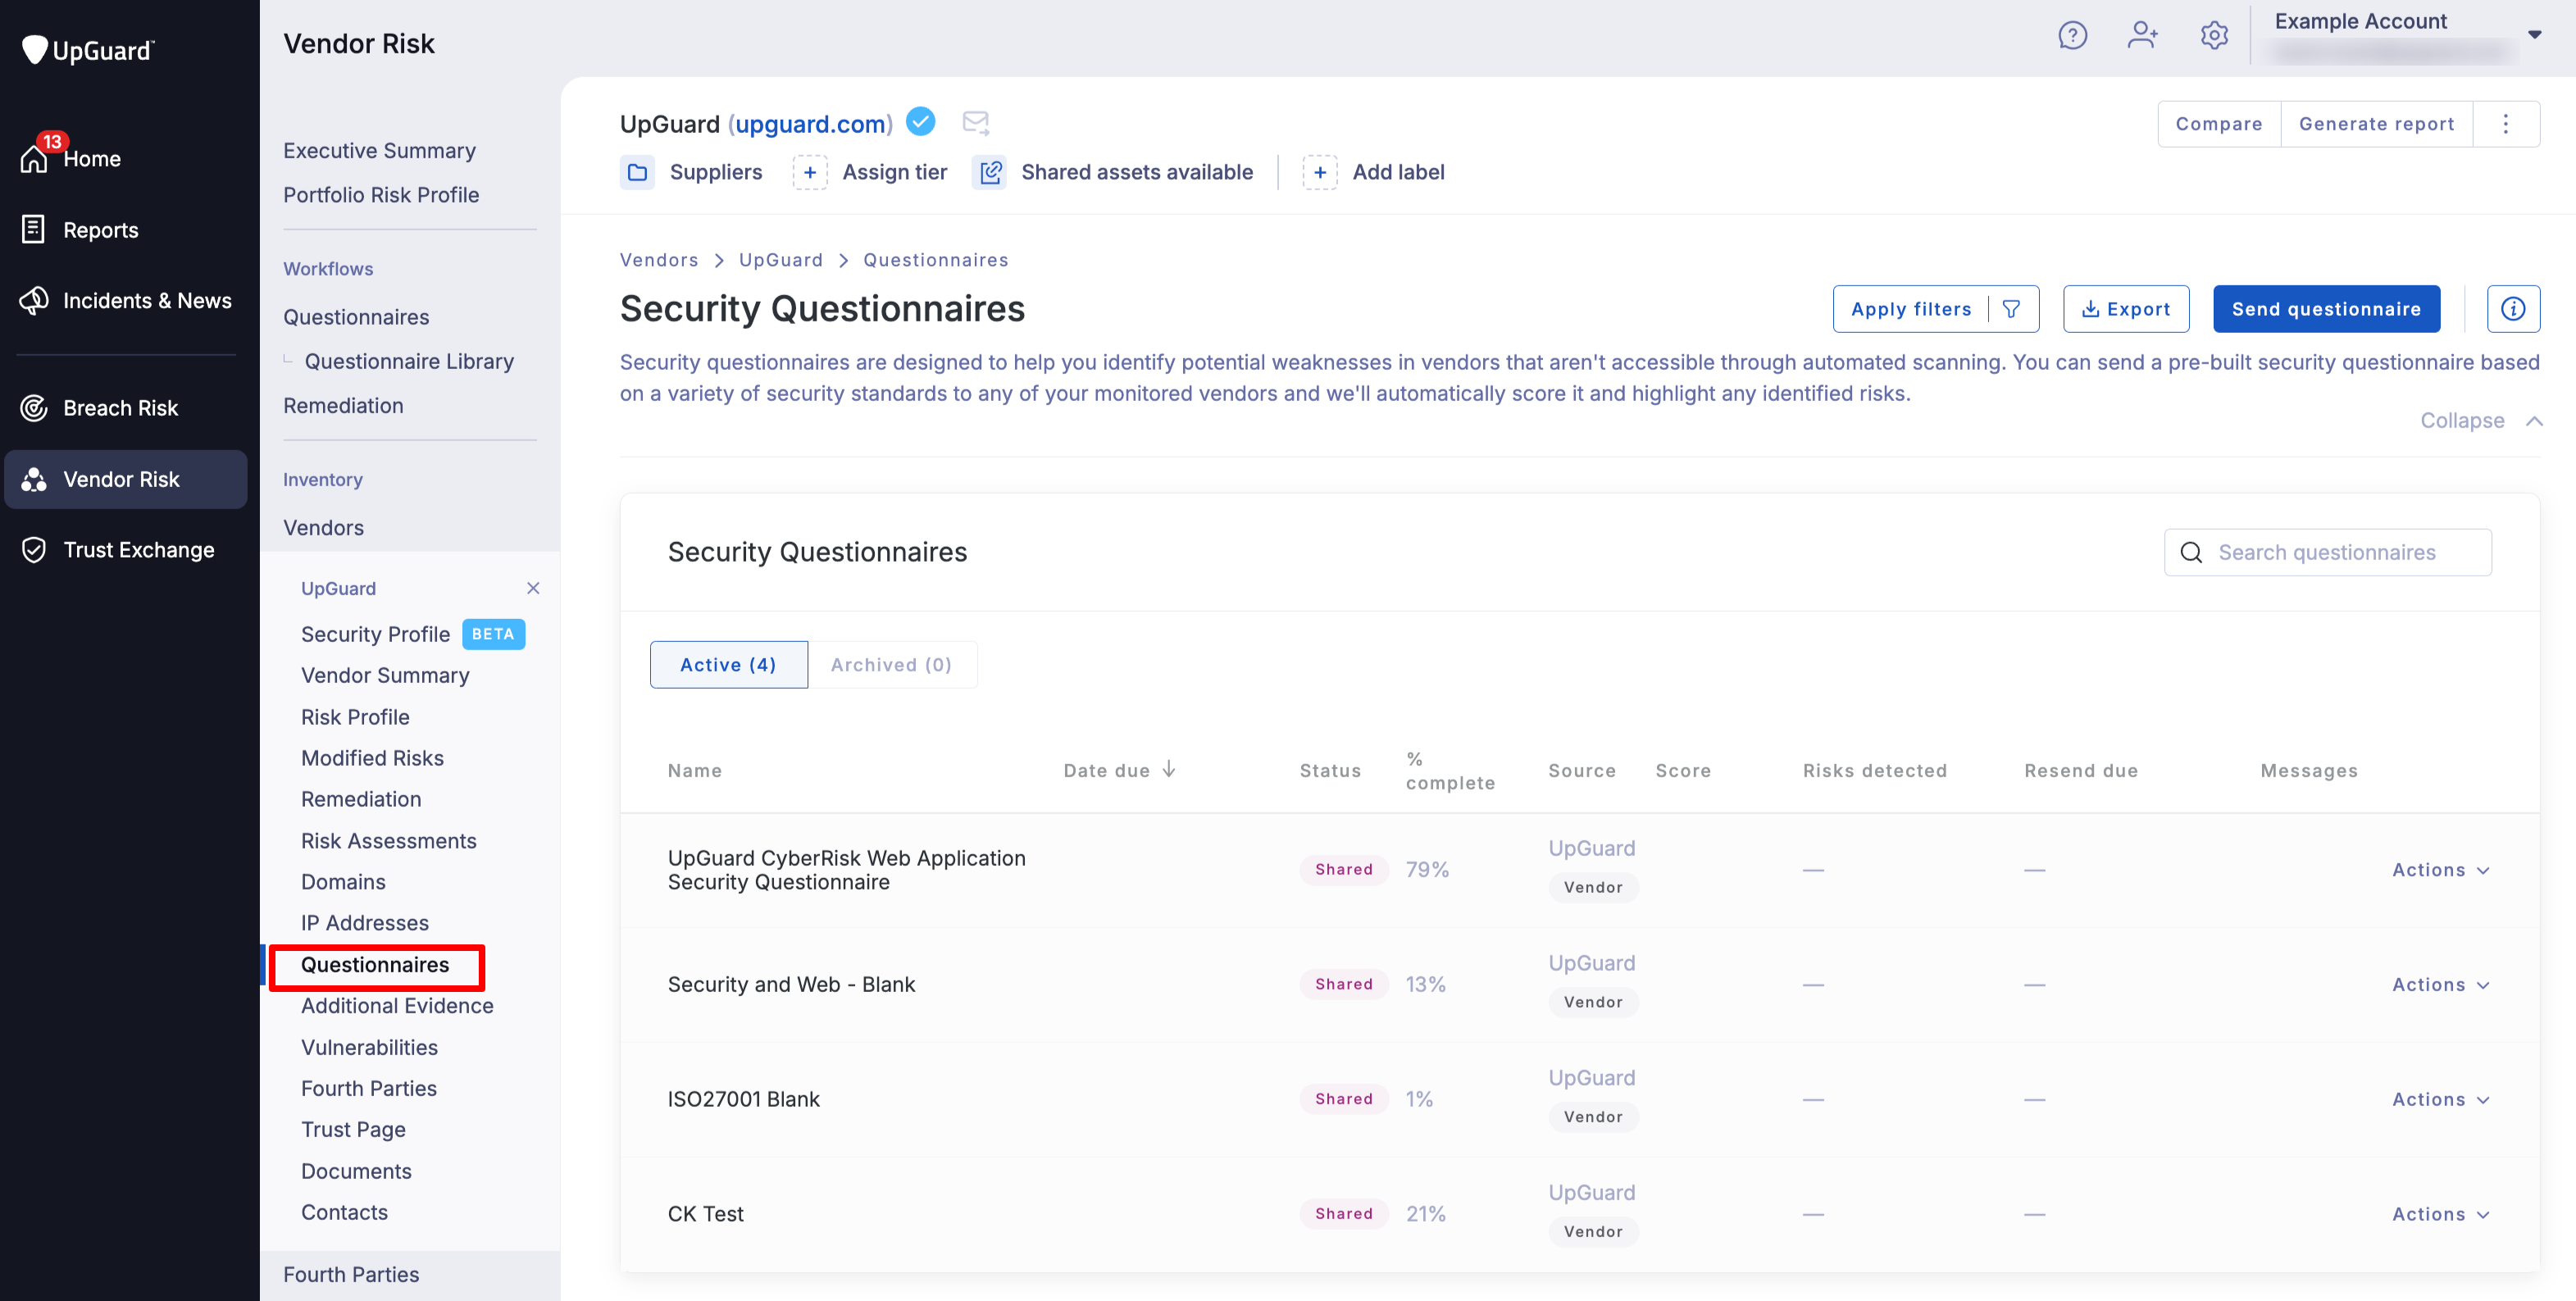Image resolution: width=2576 pixels, height=1301 pixels.
Task: Click the UpGuard breadcrumb
Action: [780, 260]
